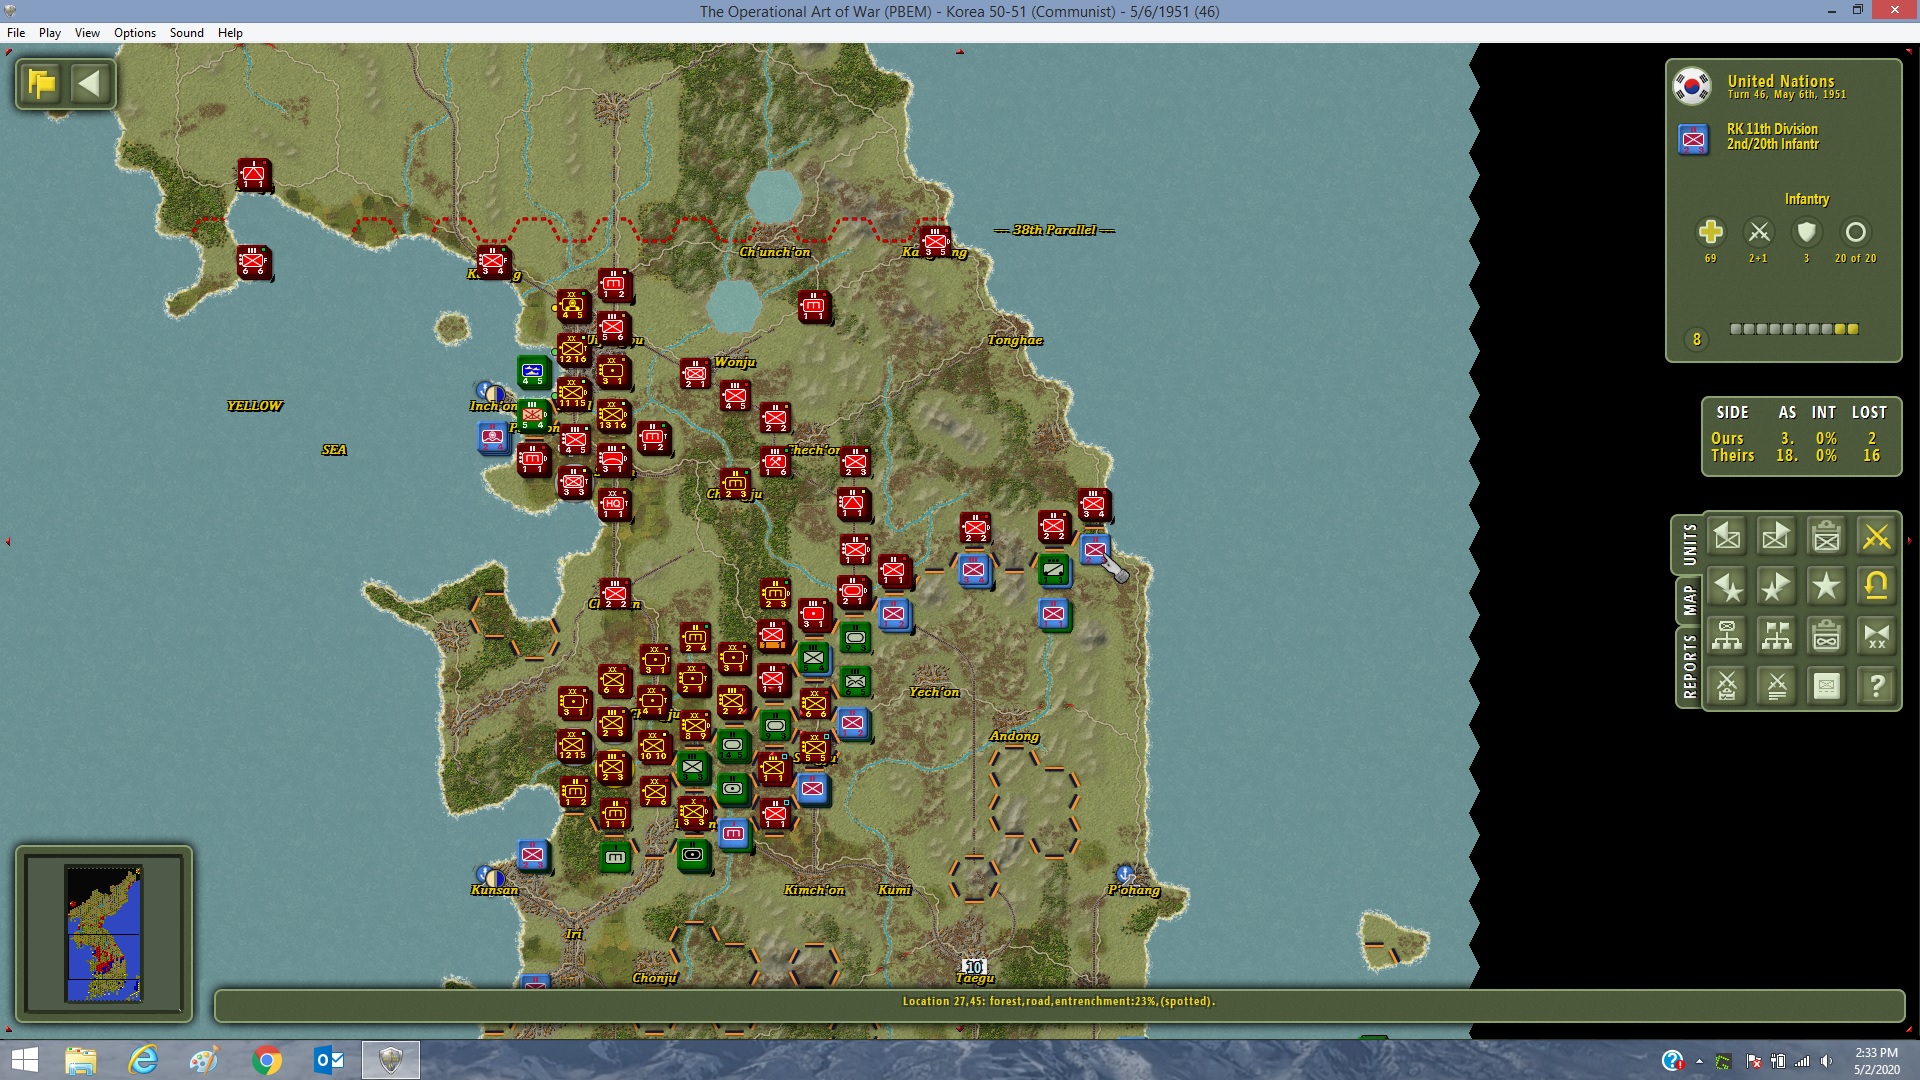This screenshot has height=1080, width=1920.
Task: Open the Sound menu
Action: click(x=187, y=33)
